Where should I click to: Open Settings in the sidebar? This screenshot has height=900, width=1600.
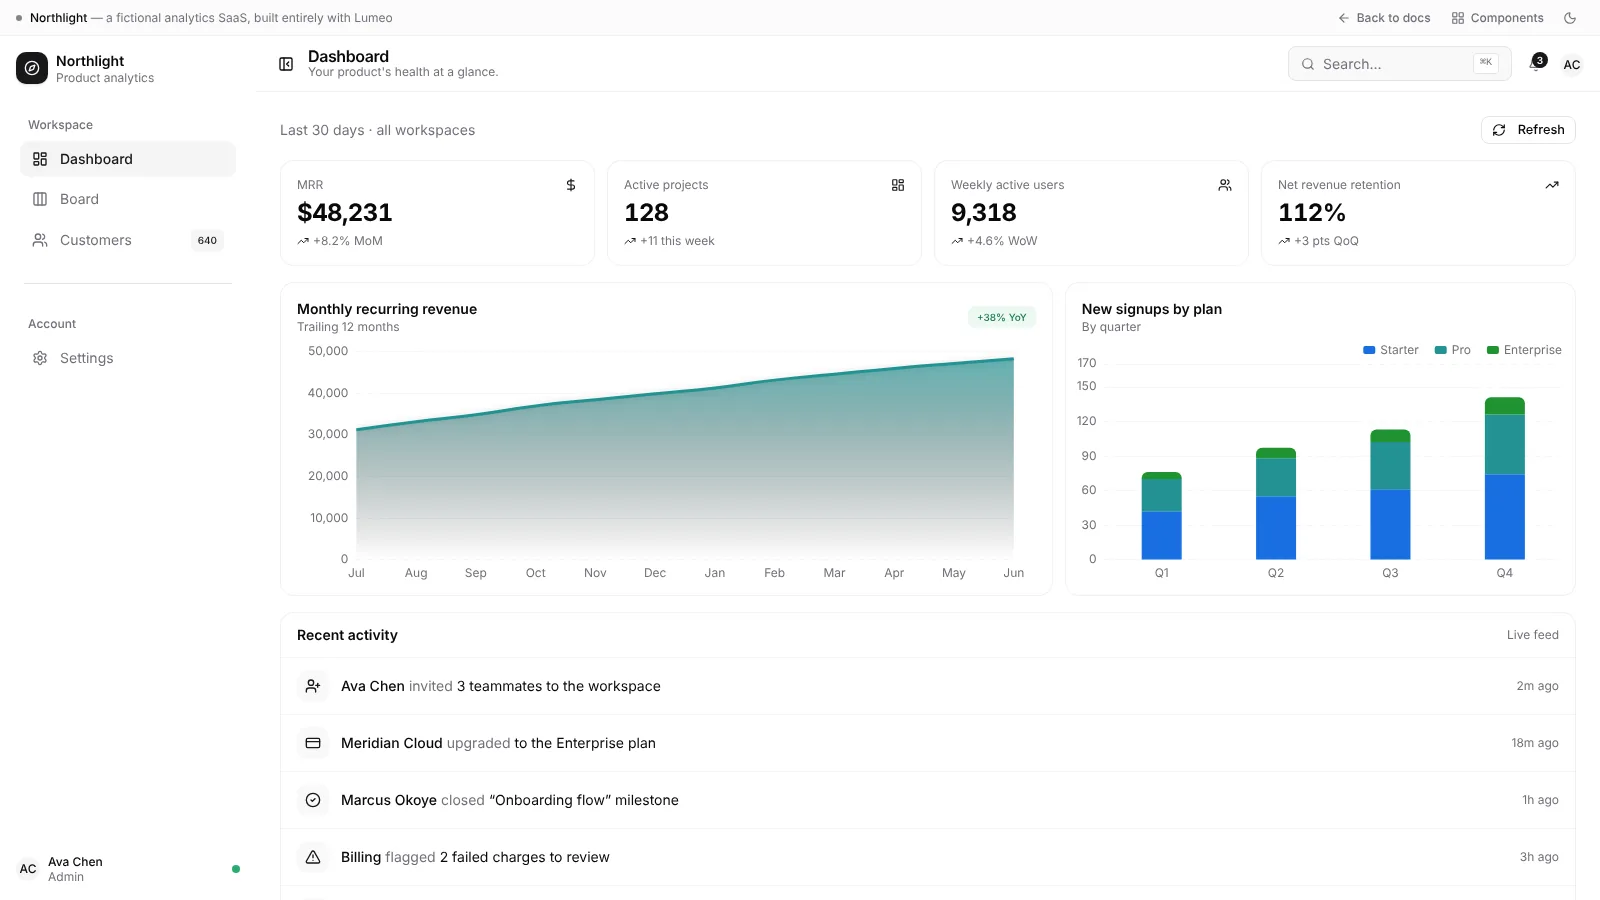click(x=128, y=358)
